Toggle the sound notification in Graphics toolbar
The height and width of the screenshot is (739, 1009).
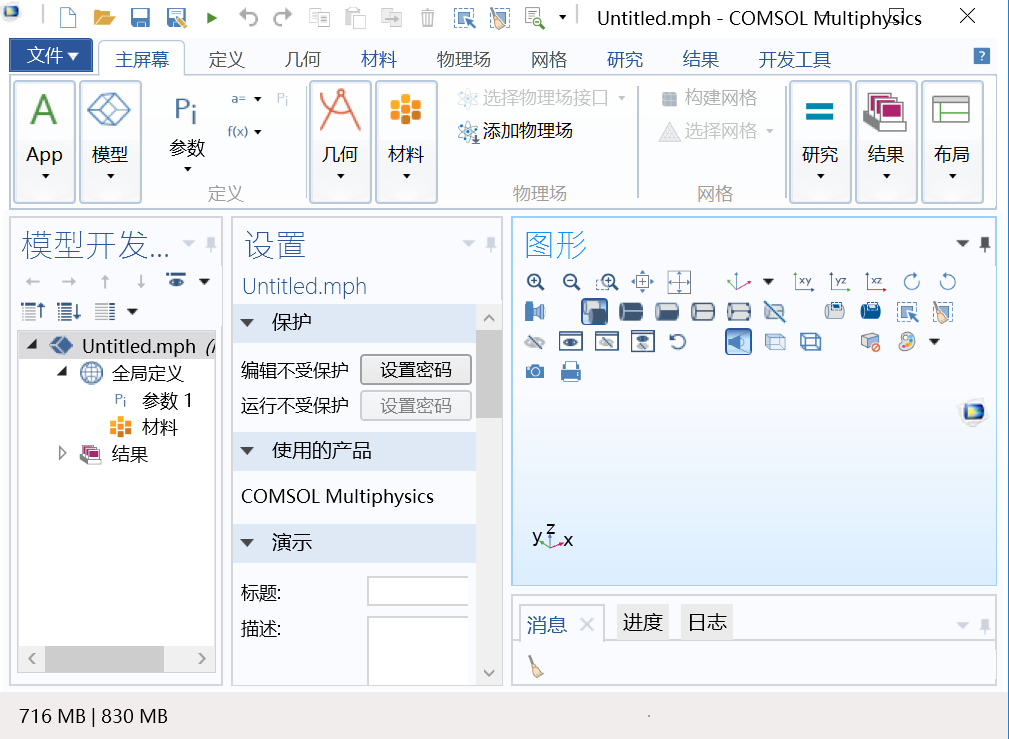(737, 342)
